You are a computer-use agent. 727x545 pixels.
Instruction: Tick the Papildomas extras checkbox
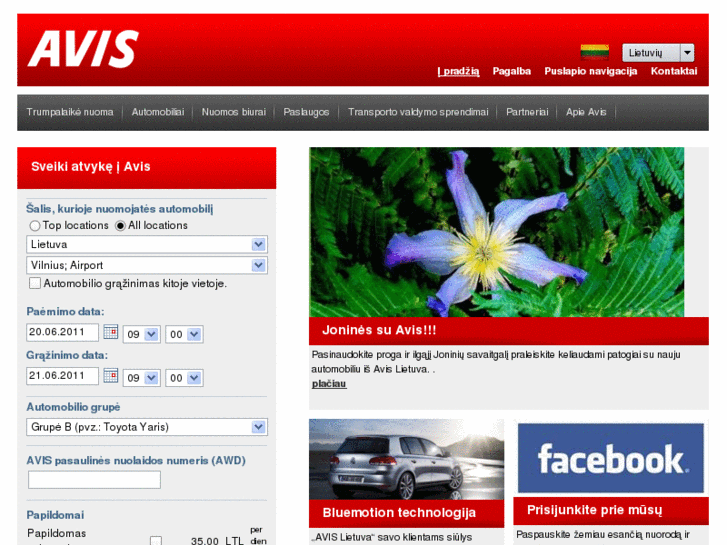(x=156, y=540)
